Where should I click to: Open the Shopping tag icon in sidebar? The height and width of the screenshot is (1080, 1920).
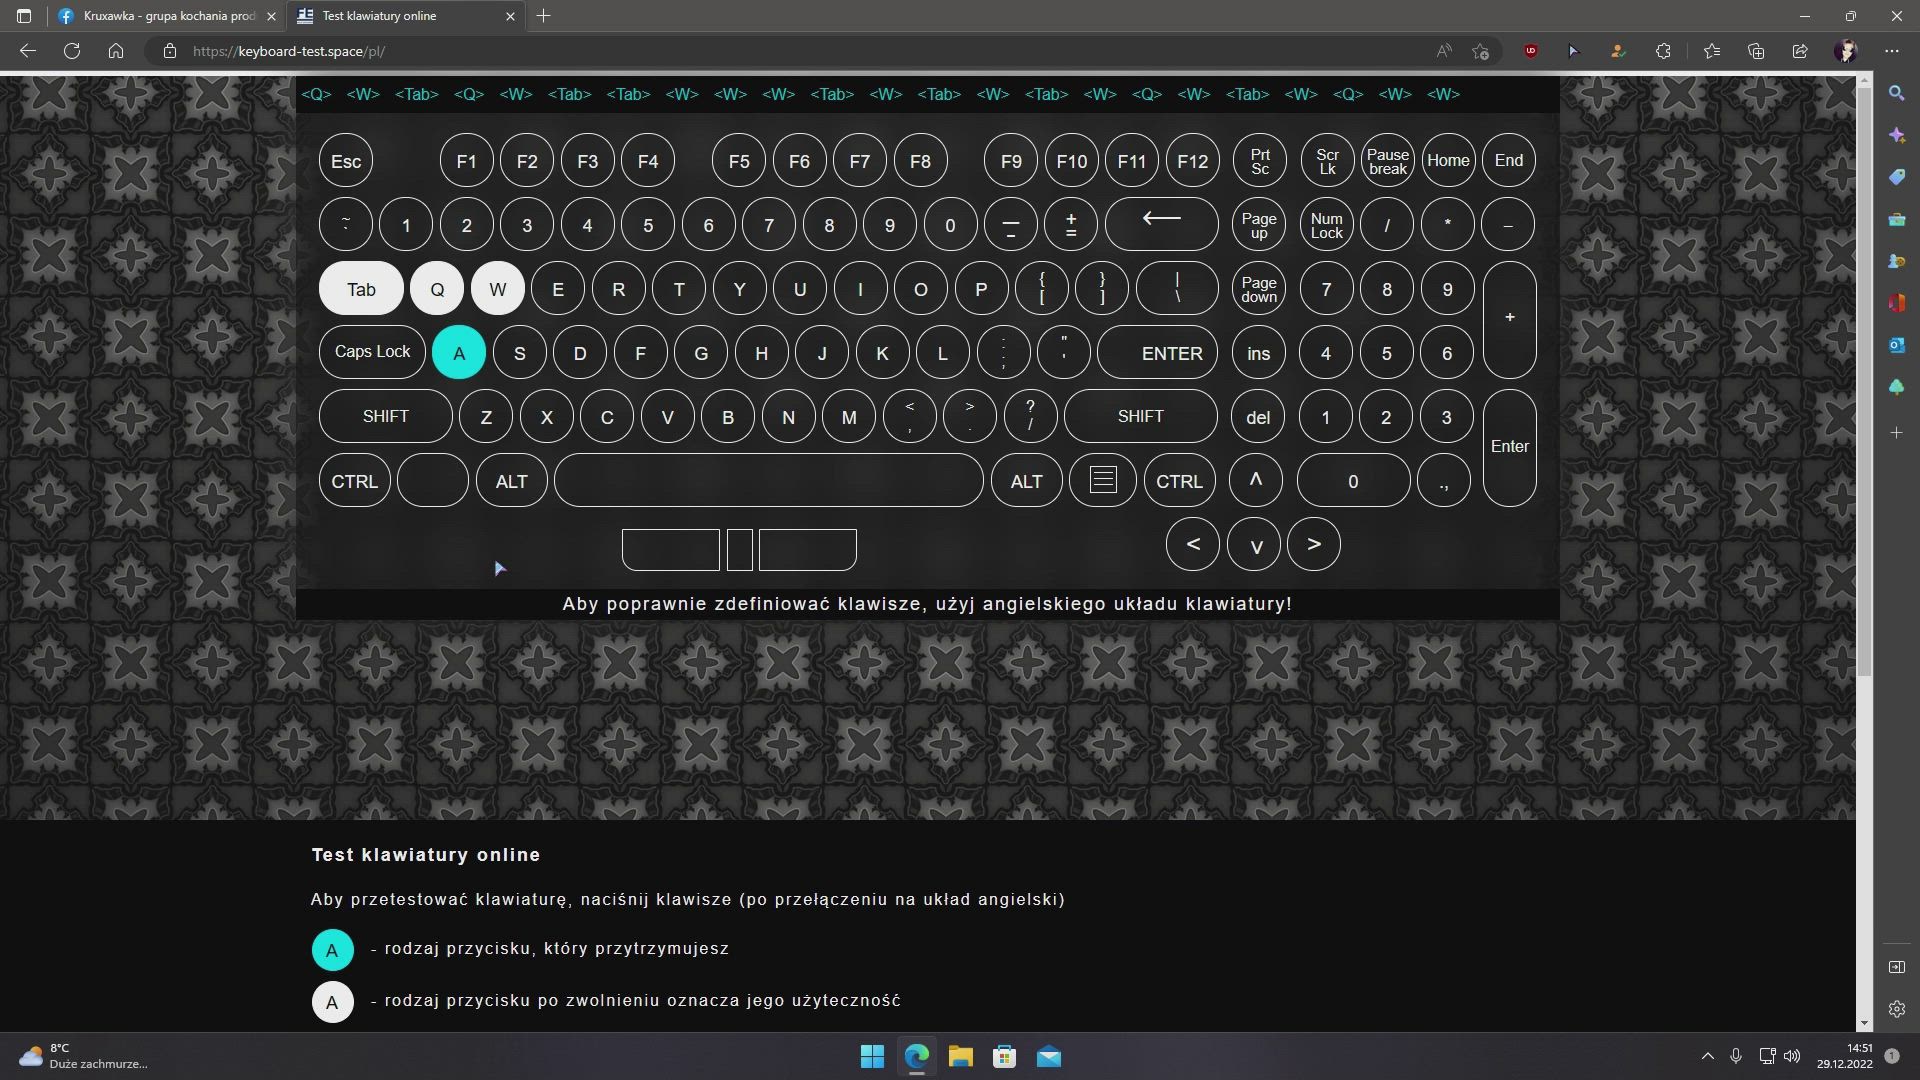click(1897, 177)
